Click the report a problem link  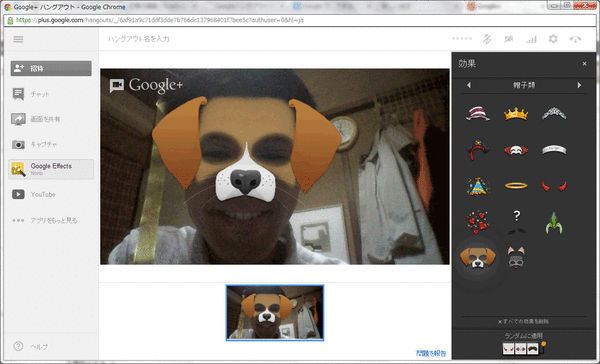(430, 353)
